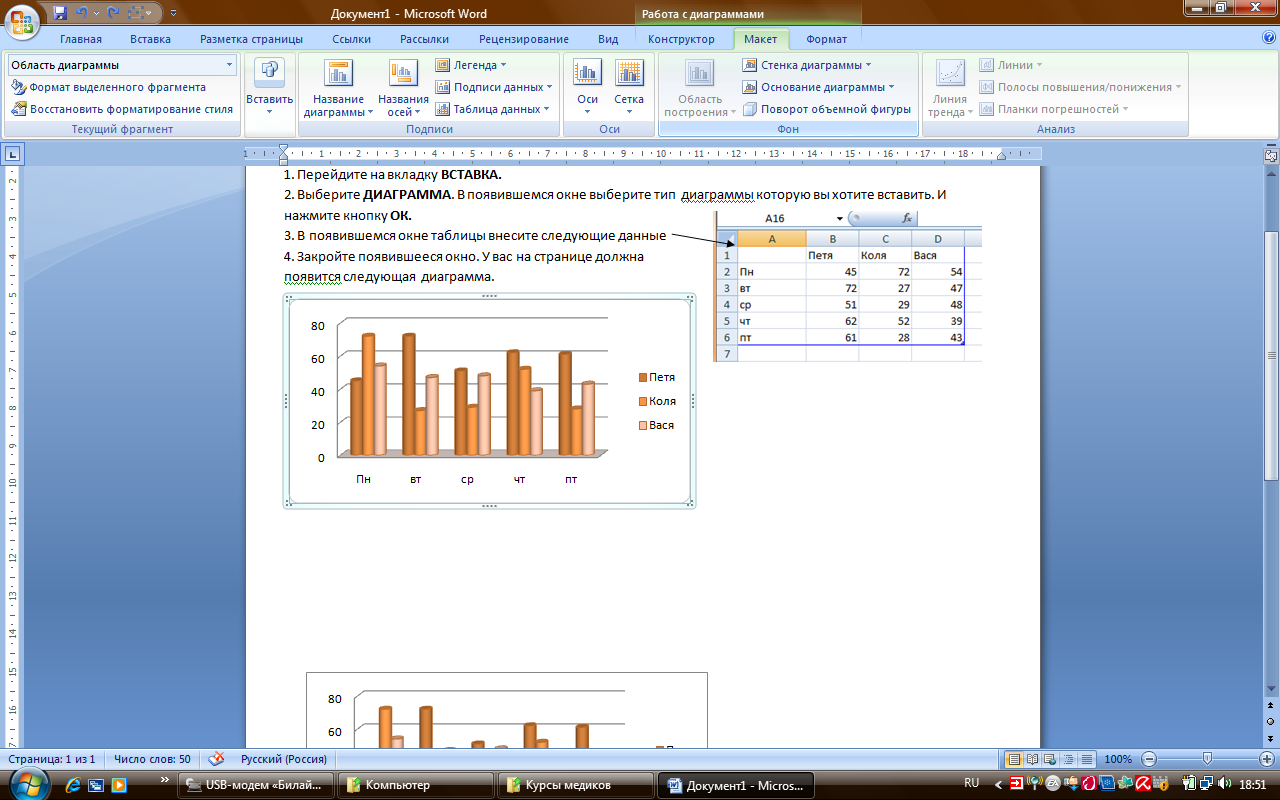Open the Оси axes menu
This screenshot has height=800, width=1280.
(587, 88)
